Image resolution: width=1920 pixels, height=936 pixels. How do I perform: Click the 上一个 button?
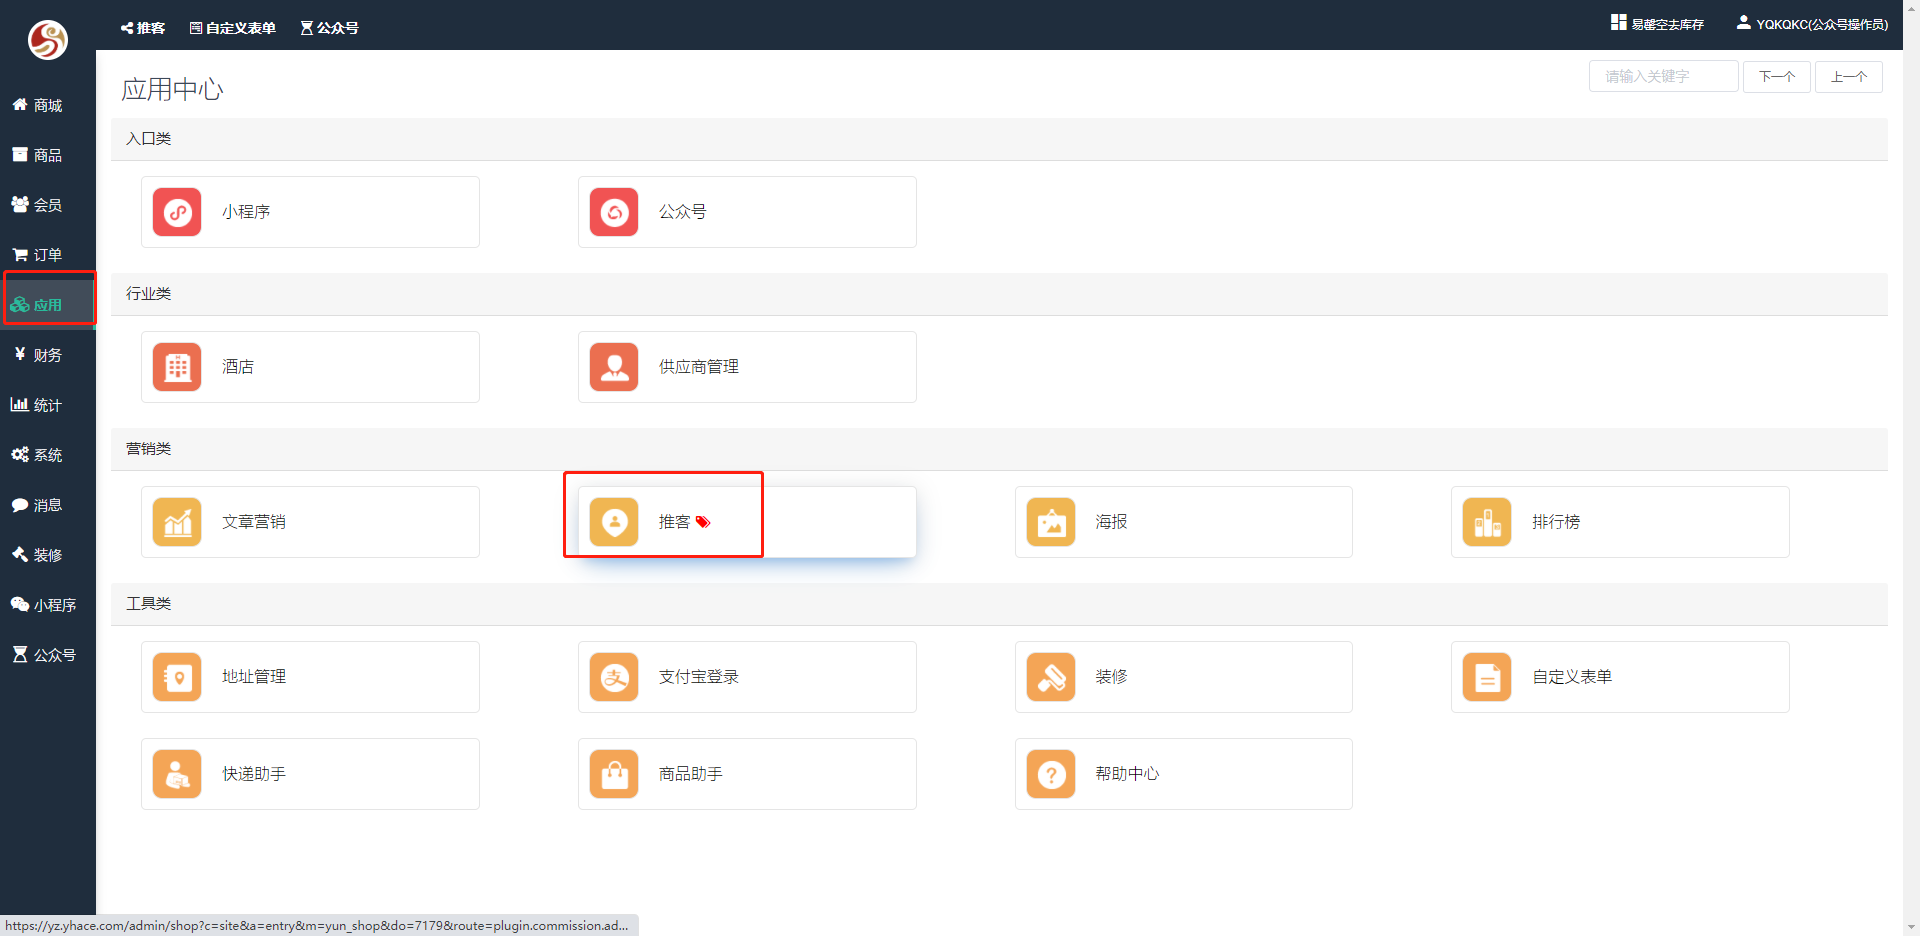1849,77
